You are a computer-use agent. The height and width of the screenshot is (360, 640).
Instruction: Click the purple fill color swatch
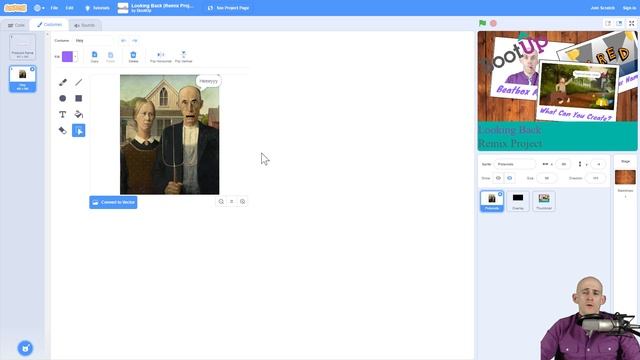[67, 57]
